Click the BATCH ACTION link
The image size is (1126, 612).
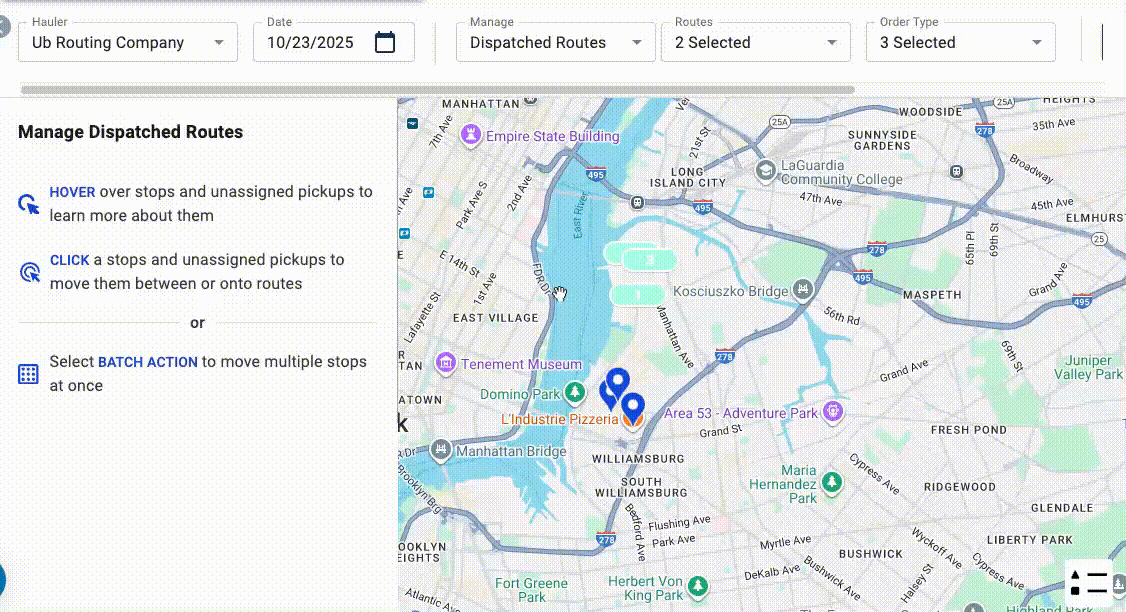click(147, 362)
